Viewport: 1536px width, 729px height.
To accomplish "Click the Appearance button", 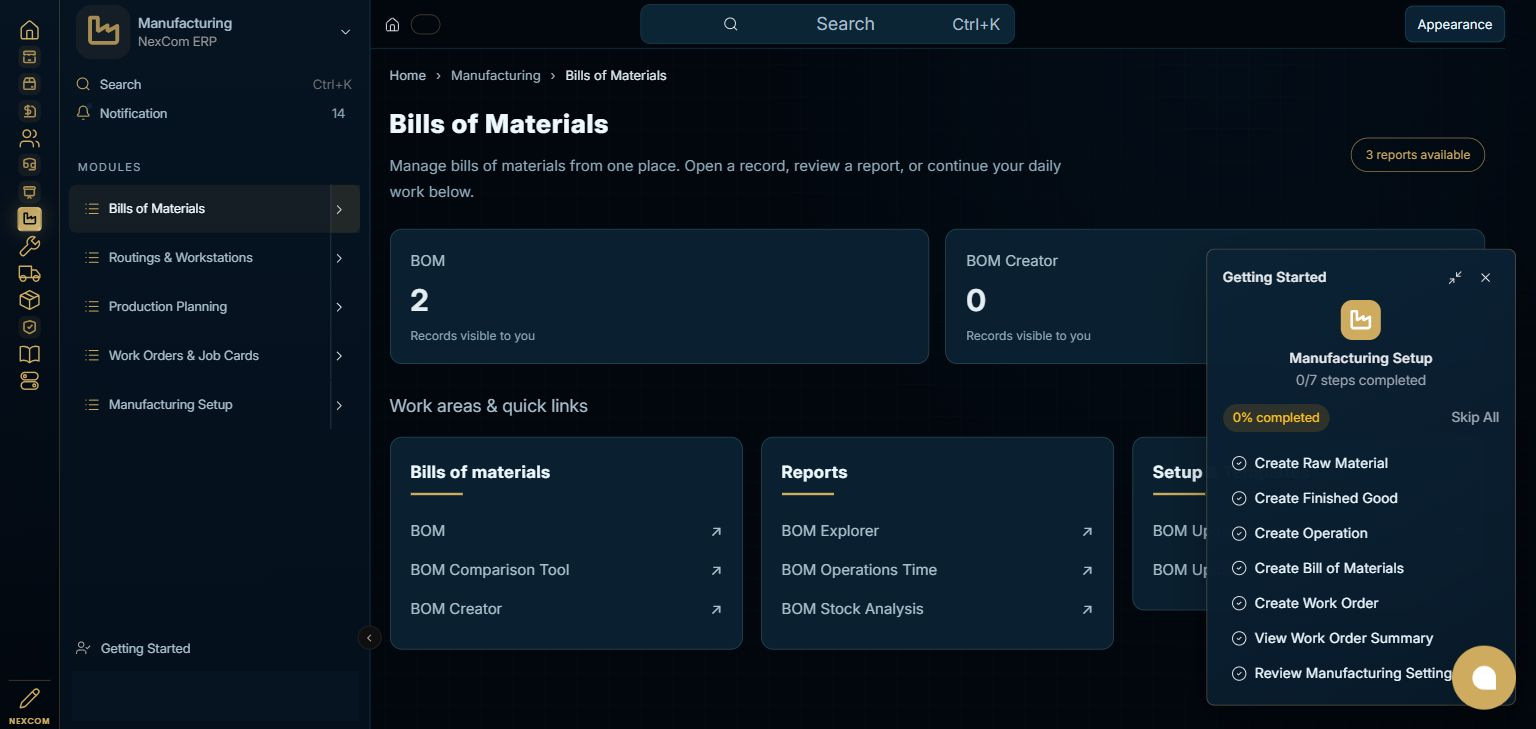I will tap(1454, 24).
